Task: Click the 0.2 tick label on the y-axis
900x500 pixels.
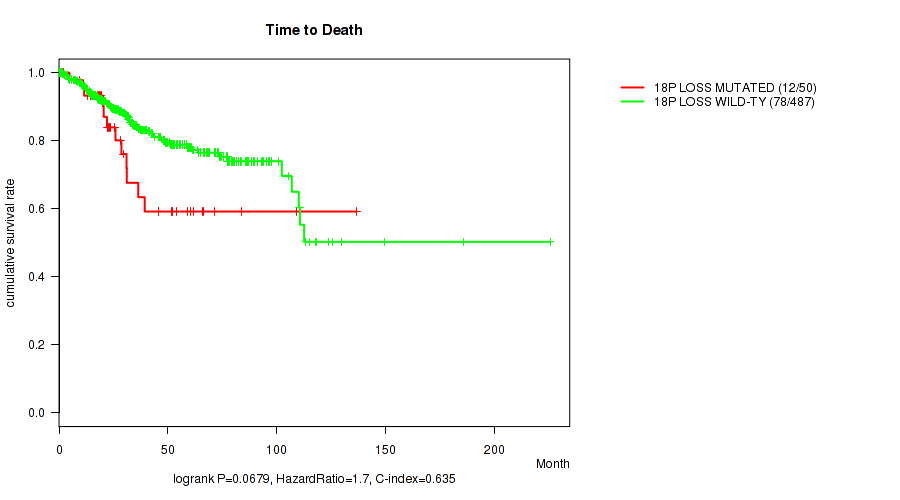Action: (36, 345)
